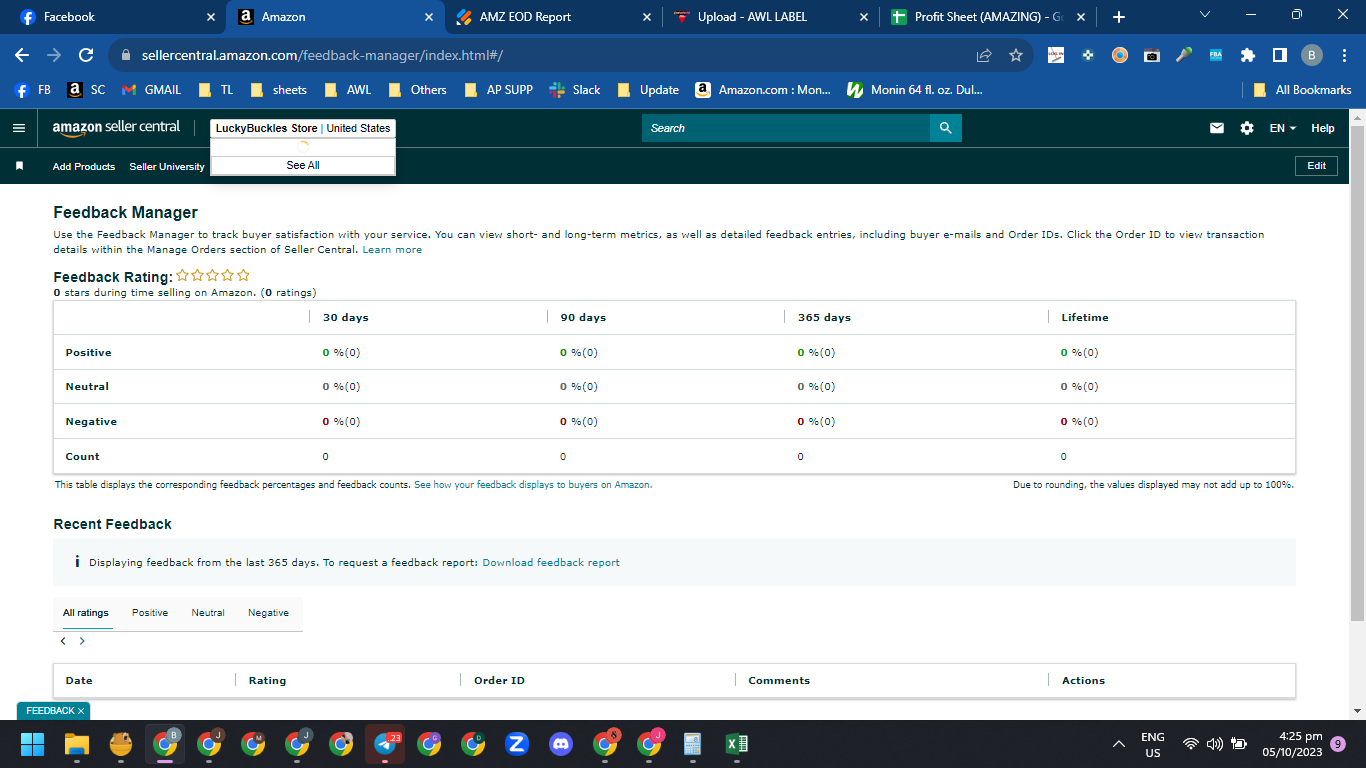The height and width of the screenshot is (768, 1366).
Task: Open the GMAIL bookmark
Action: pos(152,89)
